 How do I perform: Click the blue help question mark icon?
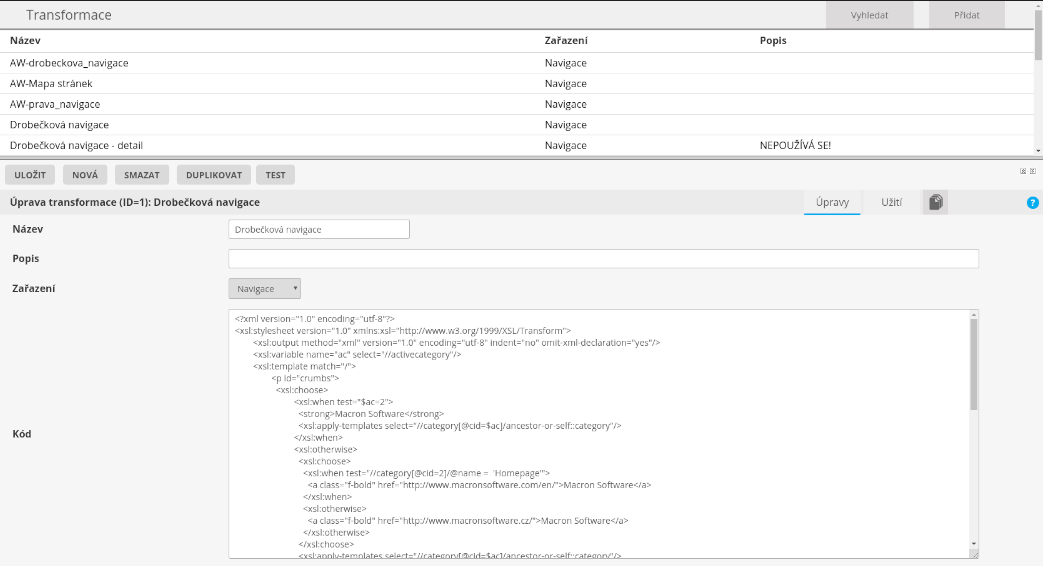tap(1033, 203)
